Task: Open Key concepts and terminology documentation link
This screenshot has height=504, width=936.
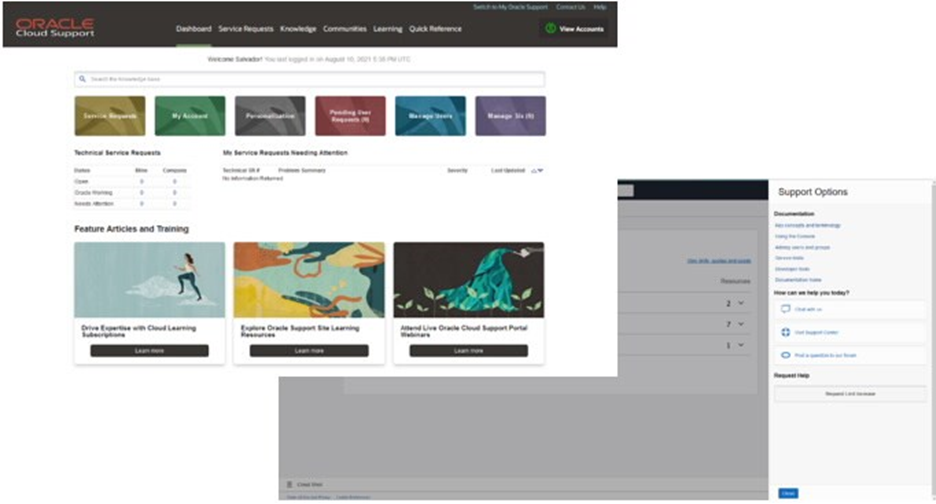Action: (808, 225)
